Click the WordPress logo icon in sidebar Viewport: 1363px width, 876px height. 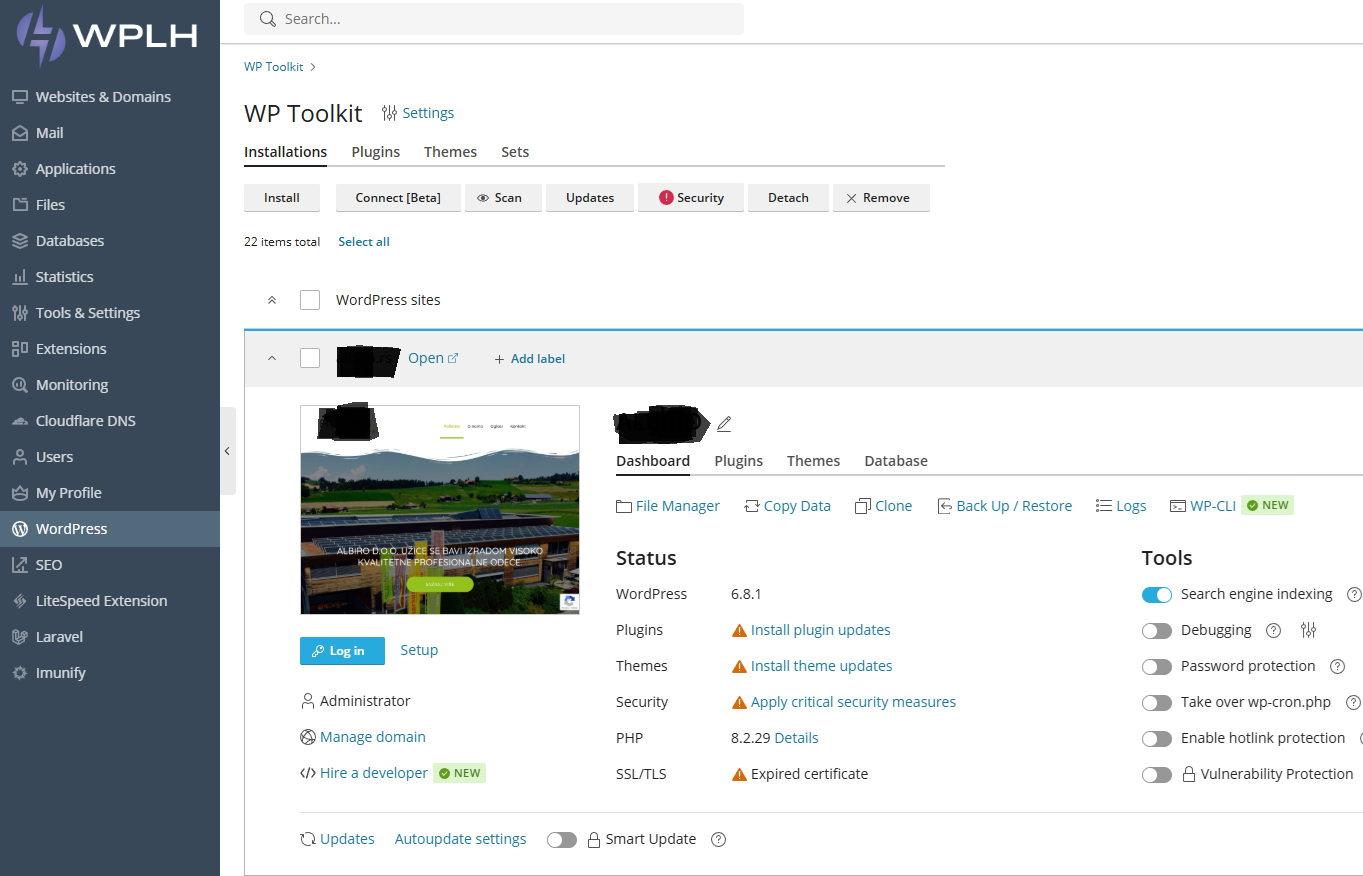(x=19, y=529)
